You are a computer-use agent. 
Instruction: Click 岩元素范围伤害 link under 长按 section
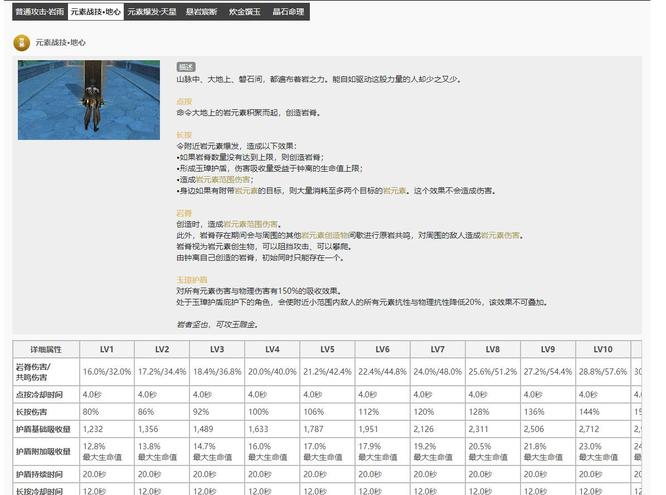pyautogui.click(x=223, y=179)
